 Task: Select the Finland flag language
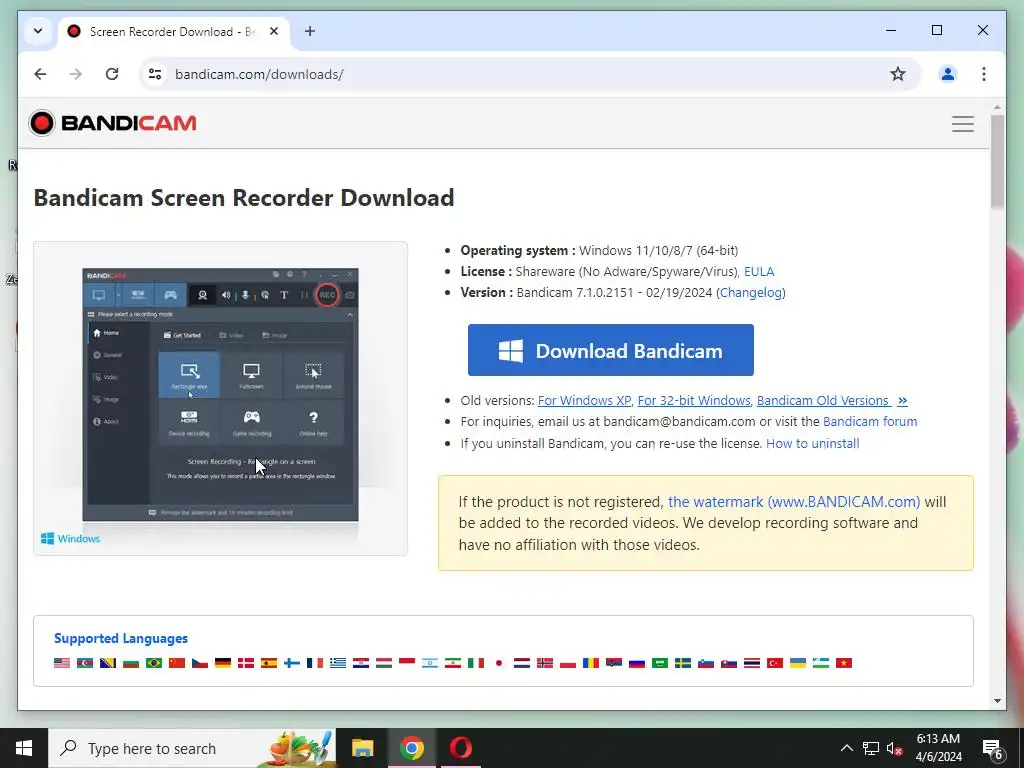[x=292, y=663]
